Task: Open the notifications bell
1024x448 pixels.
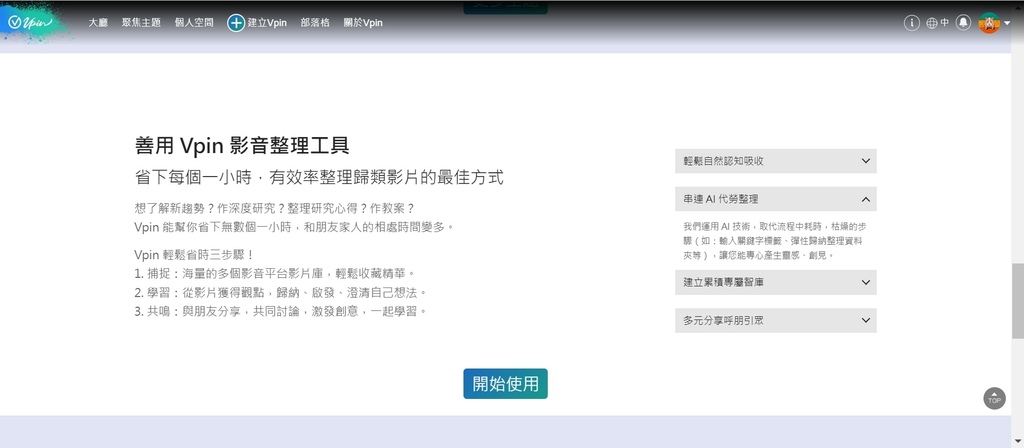Action: (963, 23)
